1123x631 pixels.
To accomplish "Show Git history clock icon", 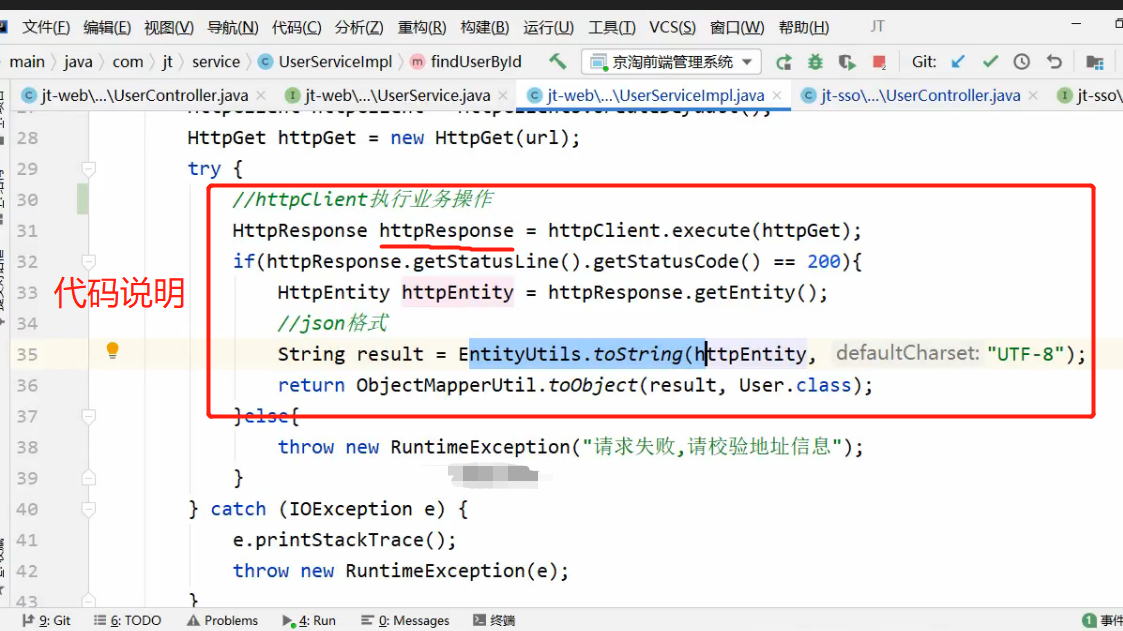I will click(1022, 62).
